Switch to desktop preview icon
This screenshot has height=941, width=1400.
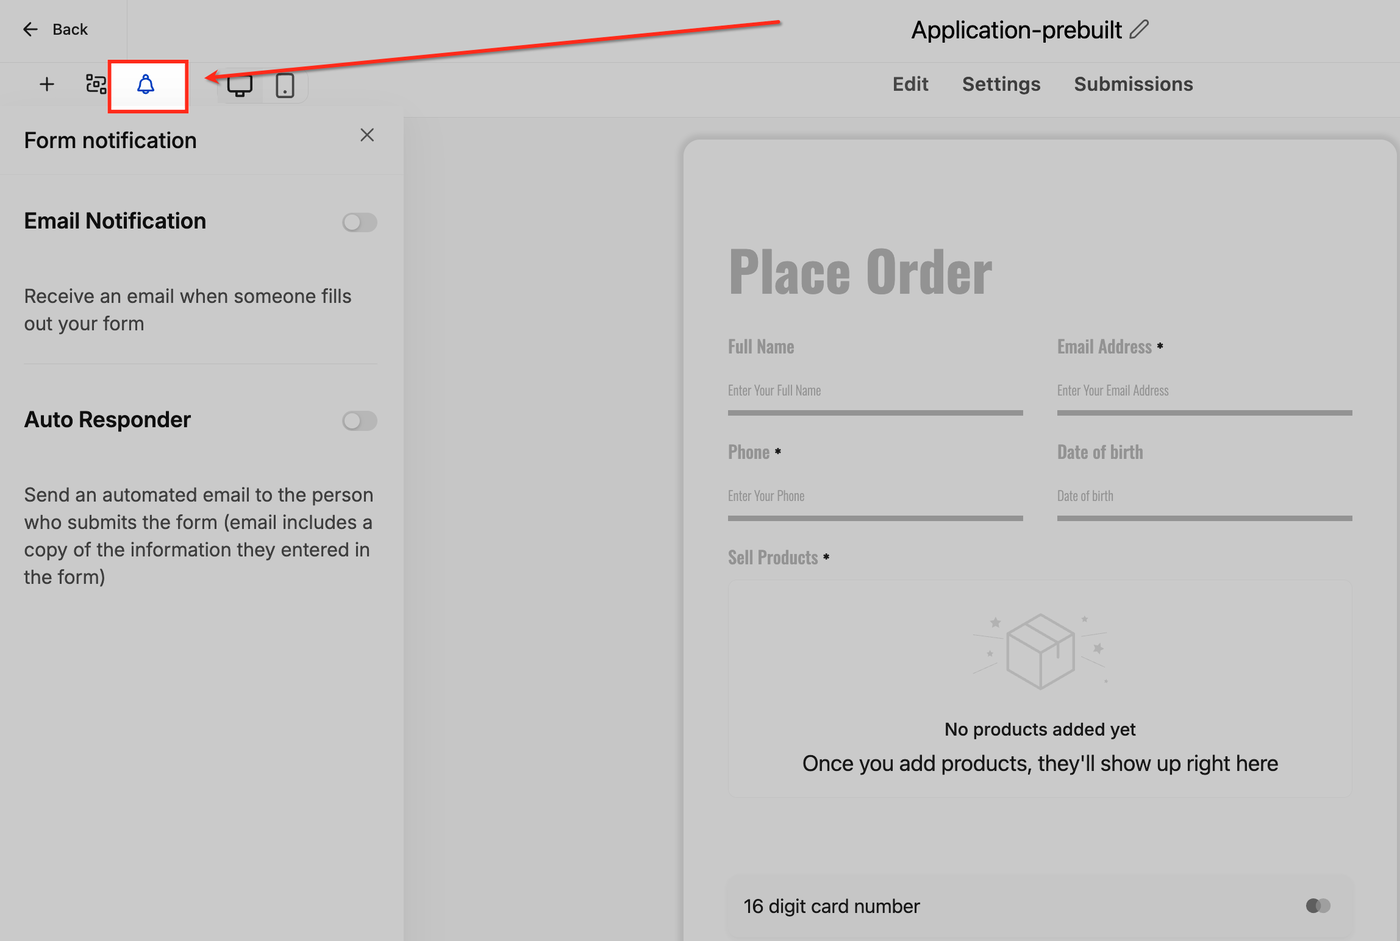pos(240,86)
